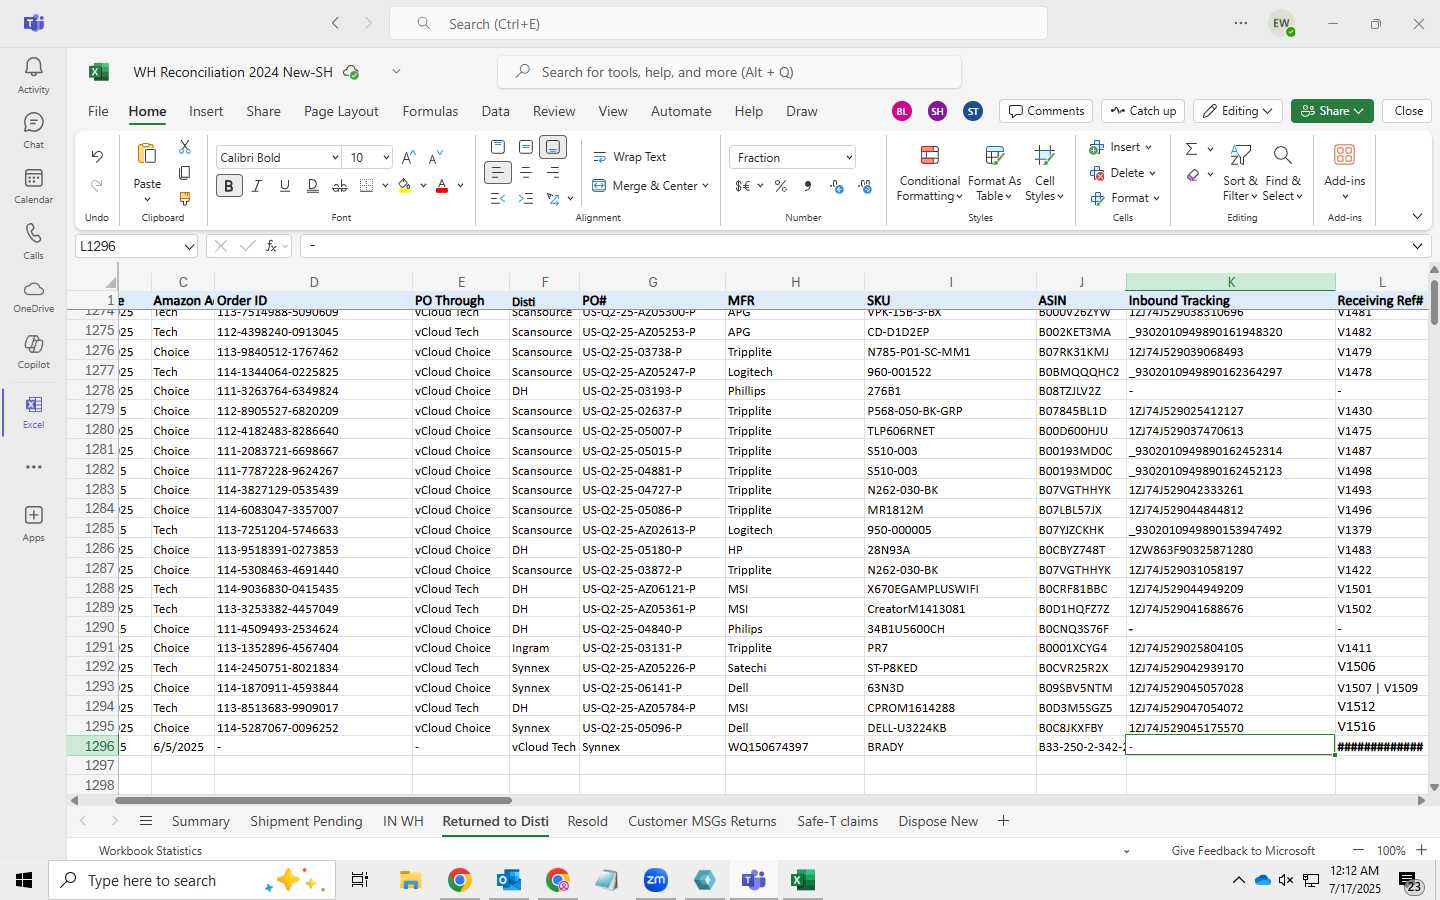The image size is (1440, 900).
Task: Open Teams Calendar in sidebar
Action: click(x=33, y=185)
